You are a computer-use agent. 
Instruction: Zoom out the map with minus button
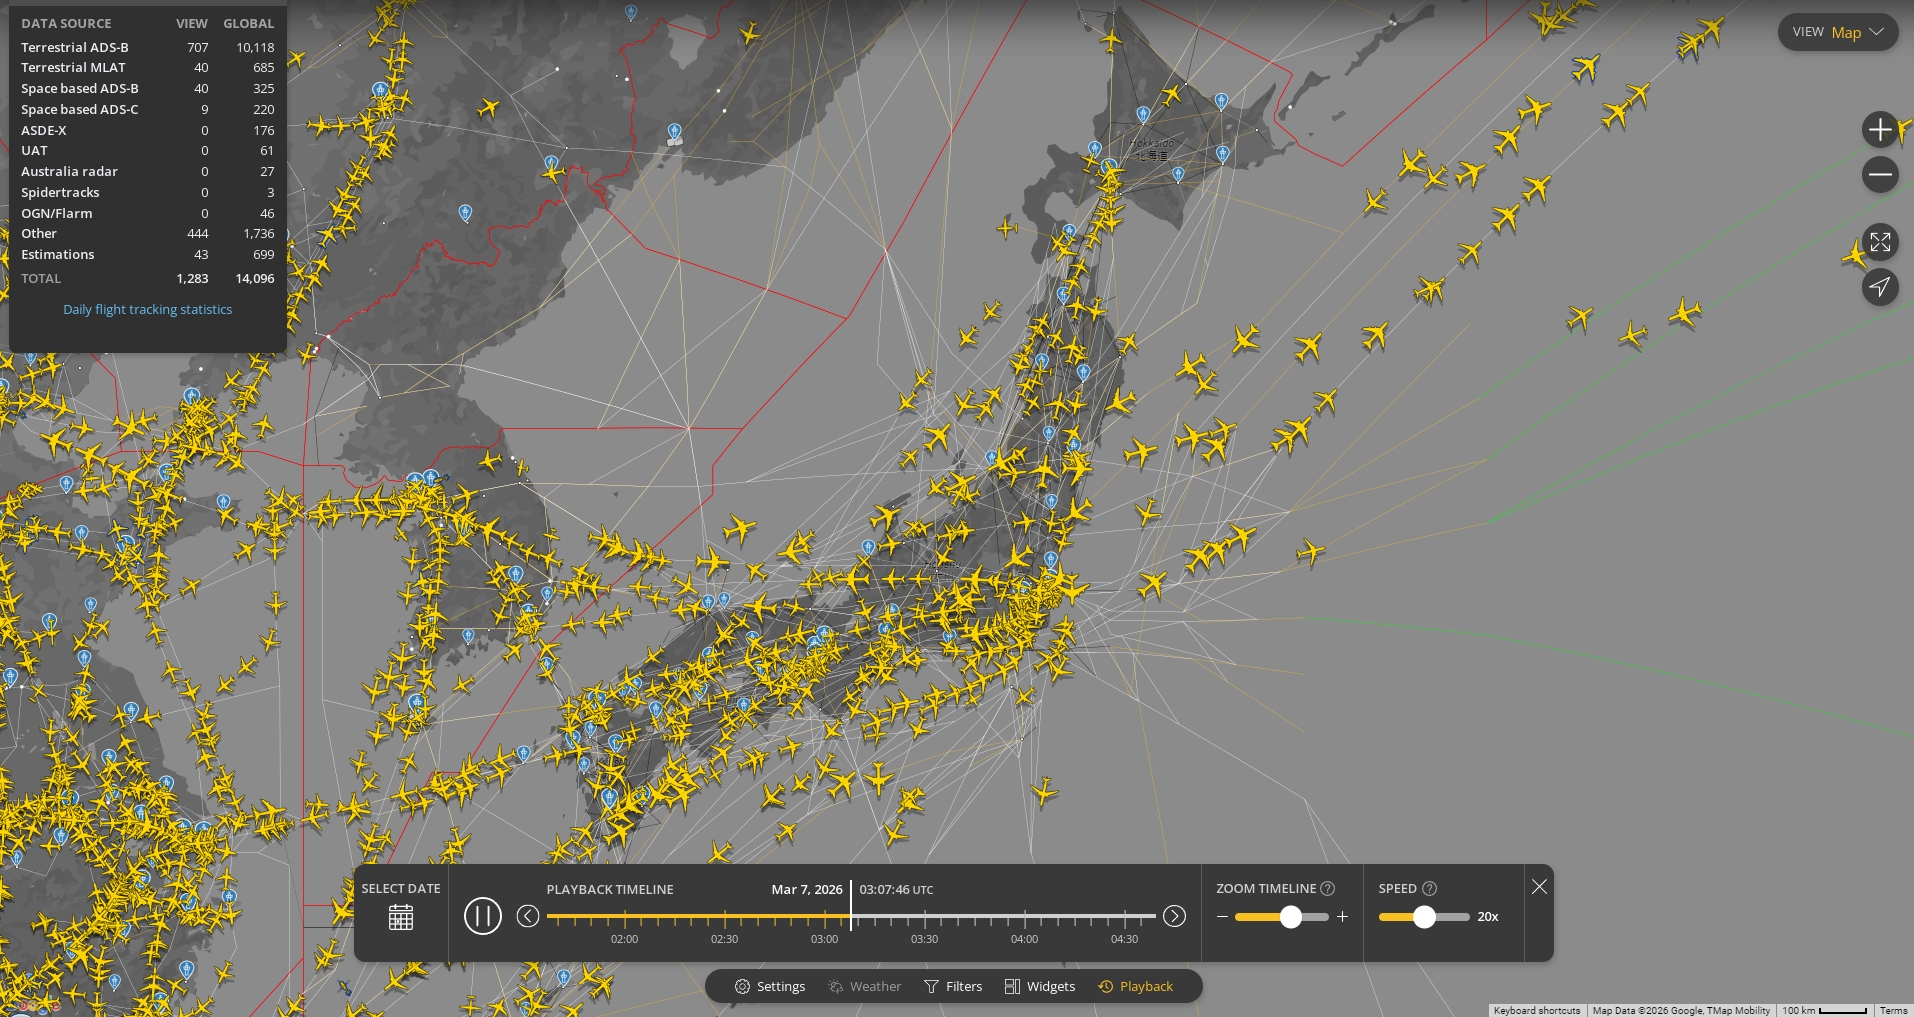(x=1880, y=175)
